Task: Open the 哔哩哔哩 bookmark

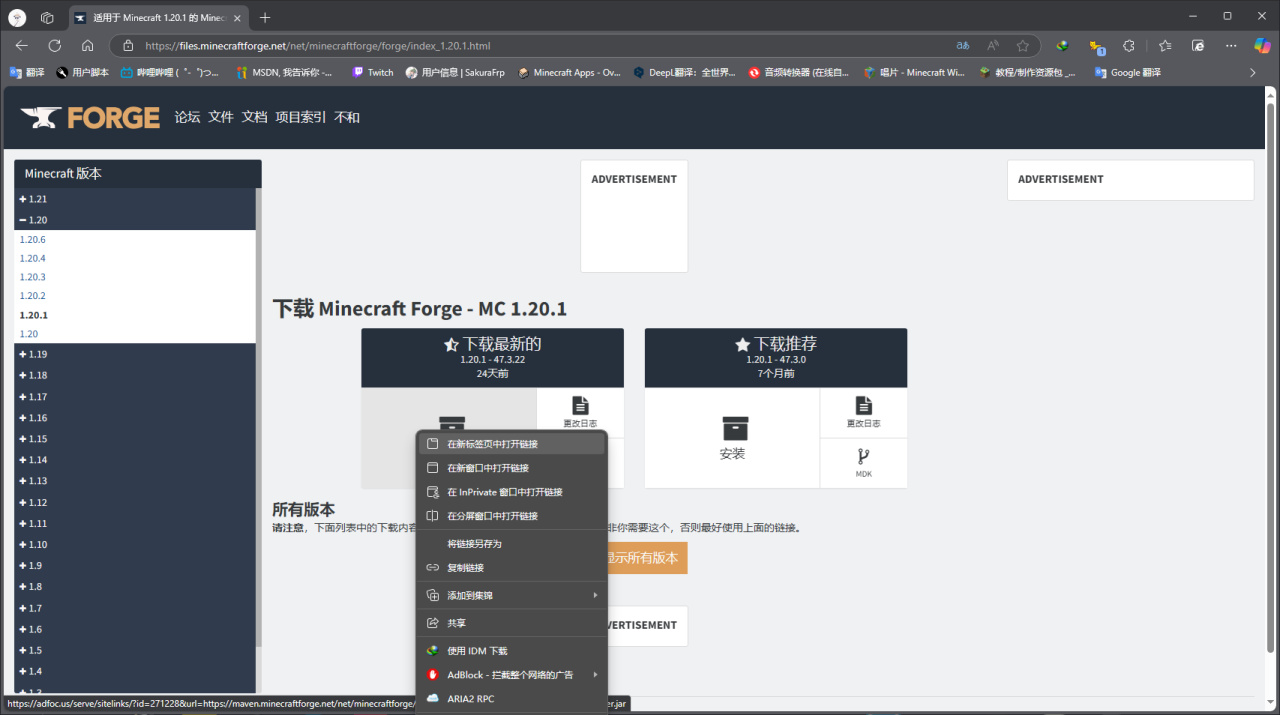Action: pos(170,72)
